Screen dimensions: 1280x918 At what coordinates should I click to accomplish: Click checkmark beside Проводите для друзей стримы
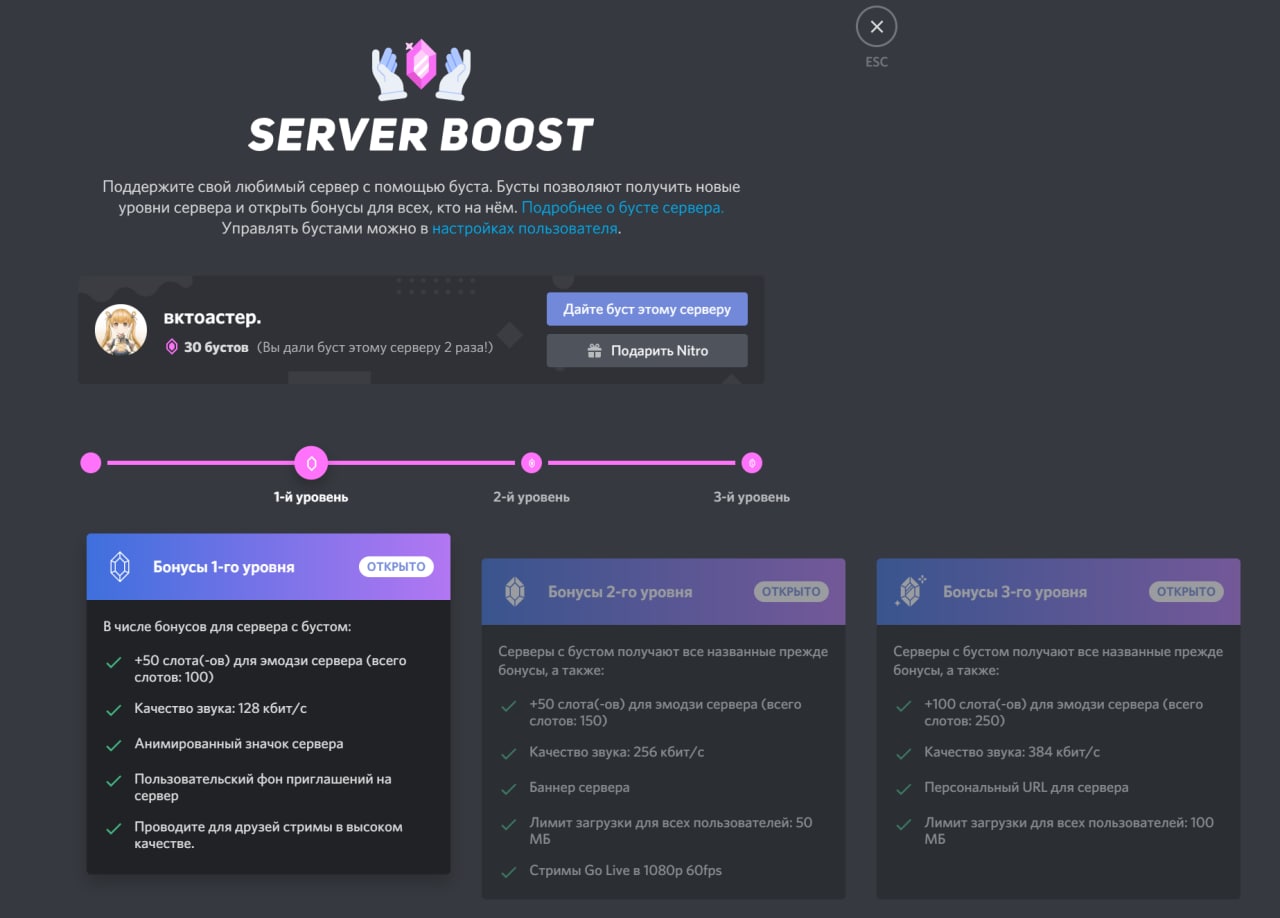[x=113, y=828]
